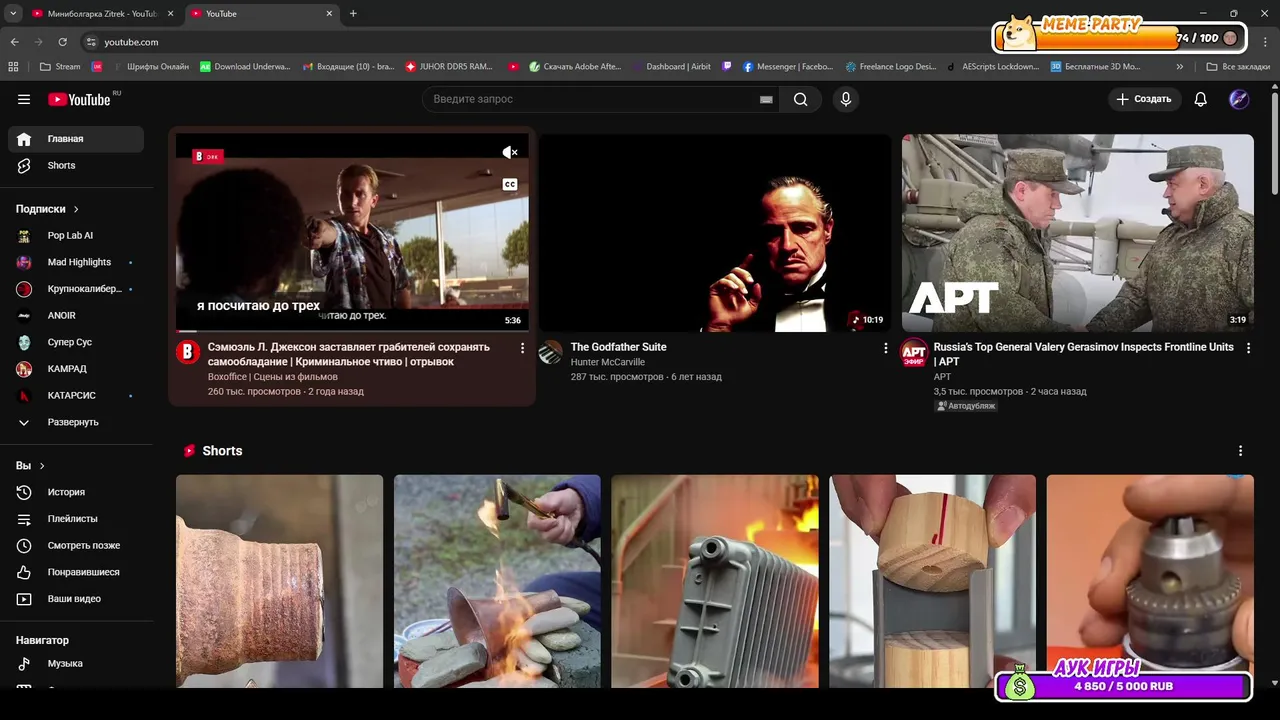Open the account avatar menu
The height and width of the screenshot is (720, 1280).
(1238, 99)
